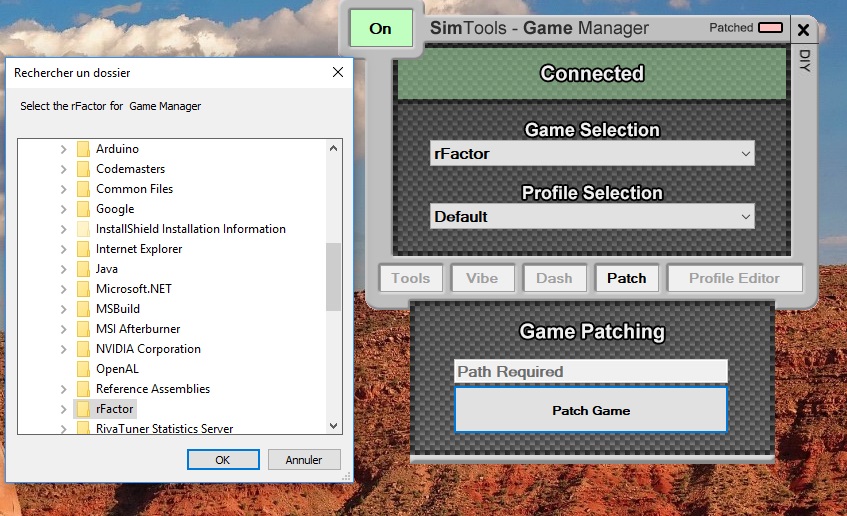Viewport: 847px width, 516px height.
Task: Switch to the Tools tab
Action: point(411,278)
